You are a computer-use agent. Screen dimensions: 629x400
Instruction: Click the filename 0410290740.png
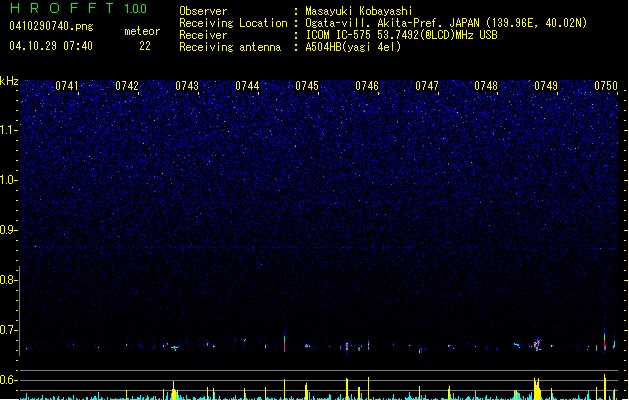(x=51, y=26)
